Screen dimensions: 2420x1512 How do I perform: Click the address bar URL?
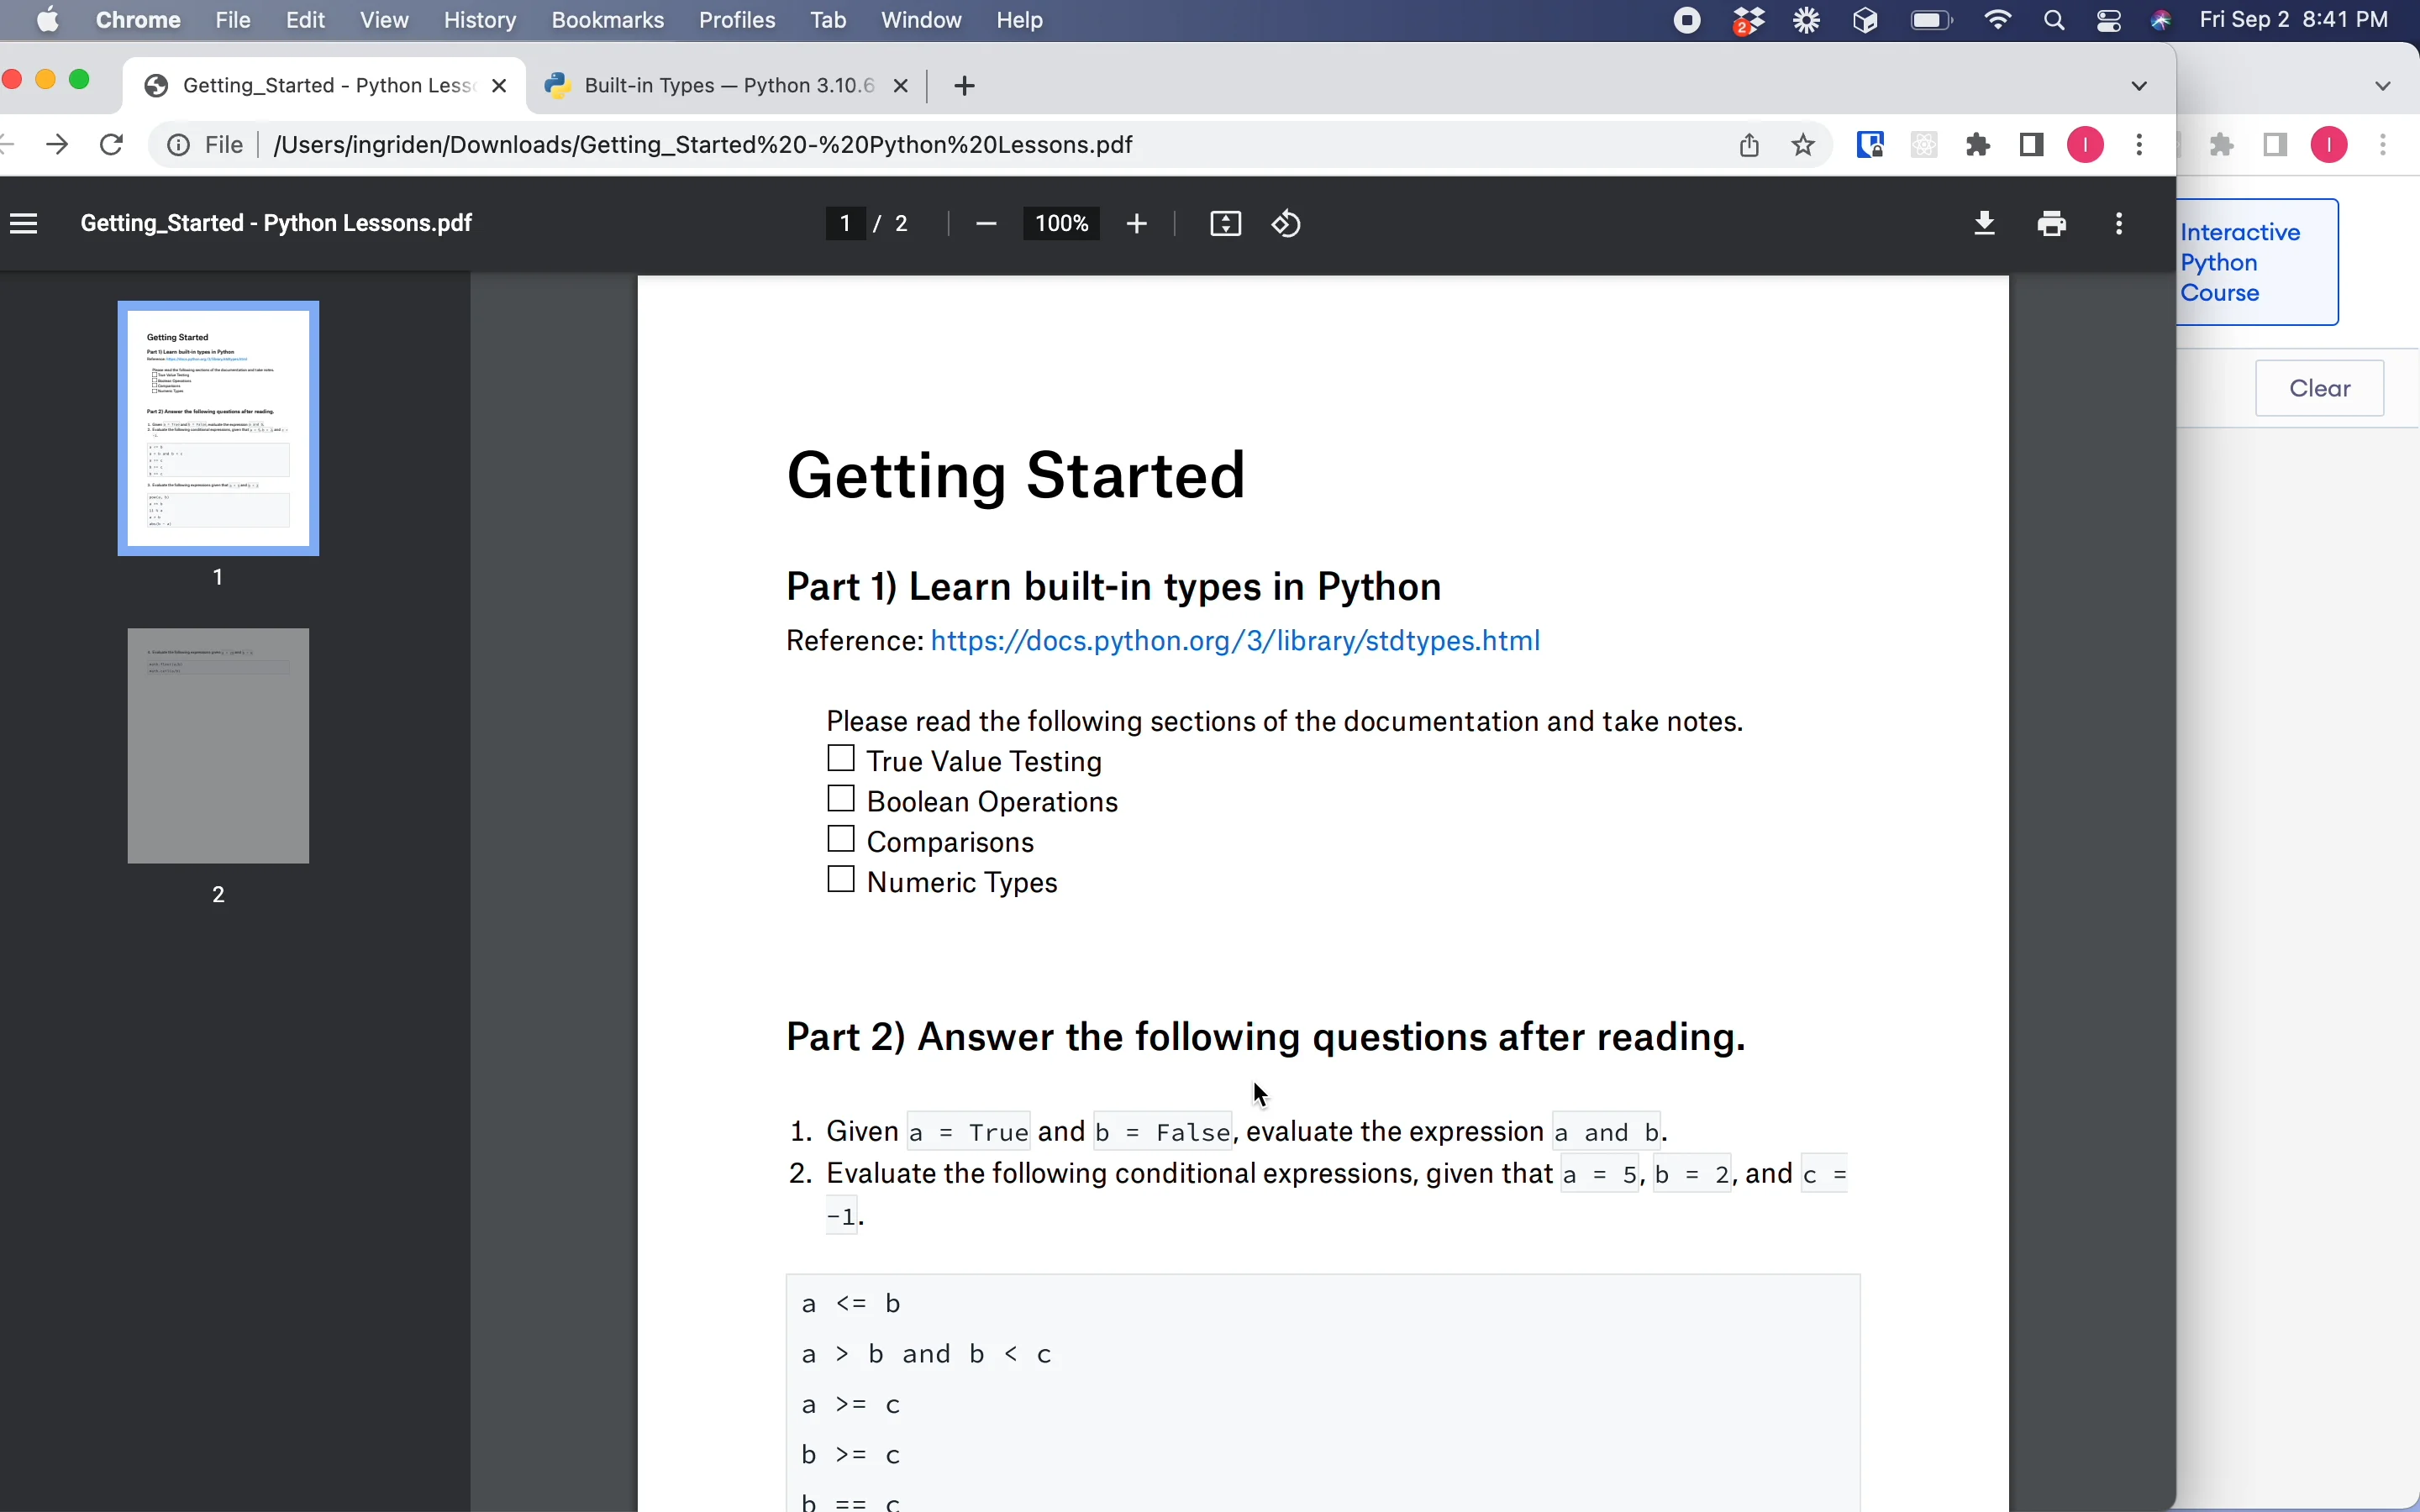tap(703, 145)
